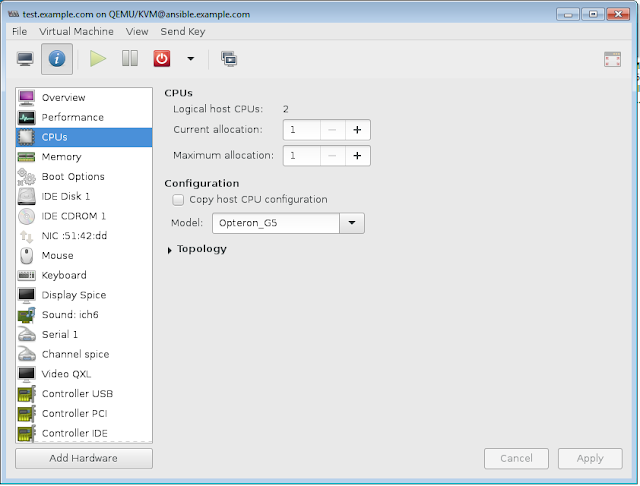Click the Opteron_G5 model text field
The height and width of the screenshot is (486, 640).
(x=276, y=223)
